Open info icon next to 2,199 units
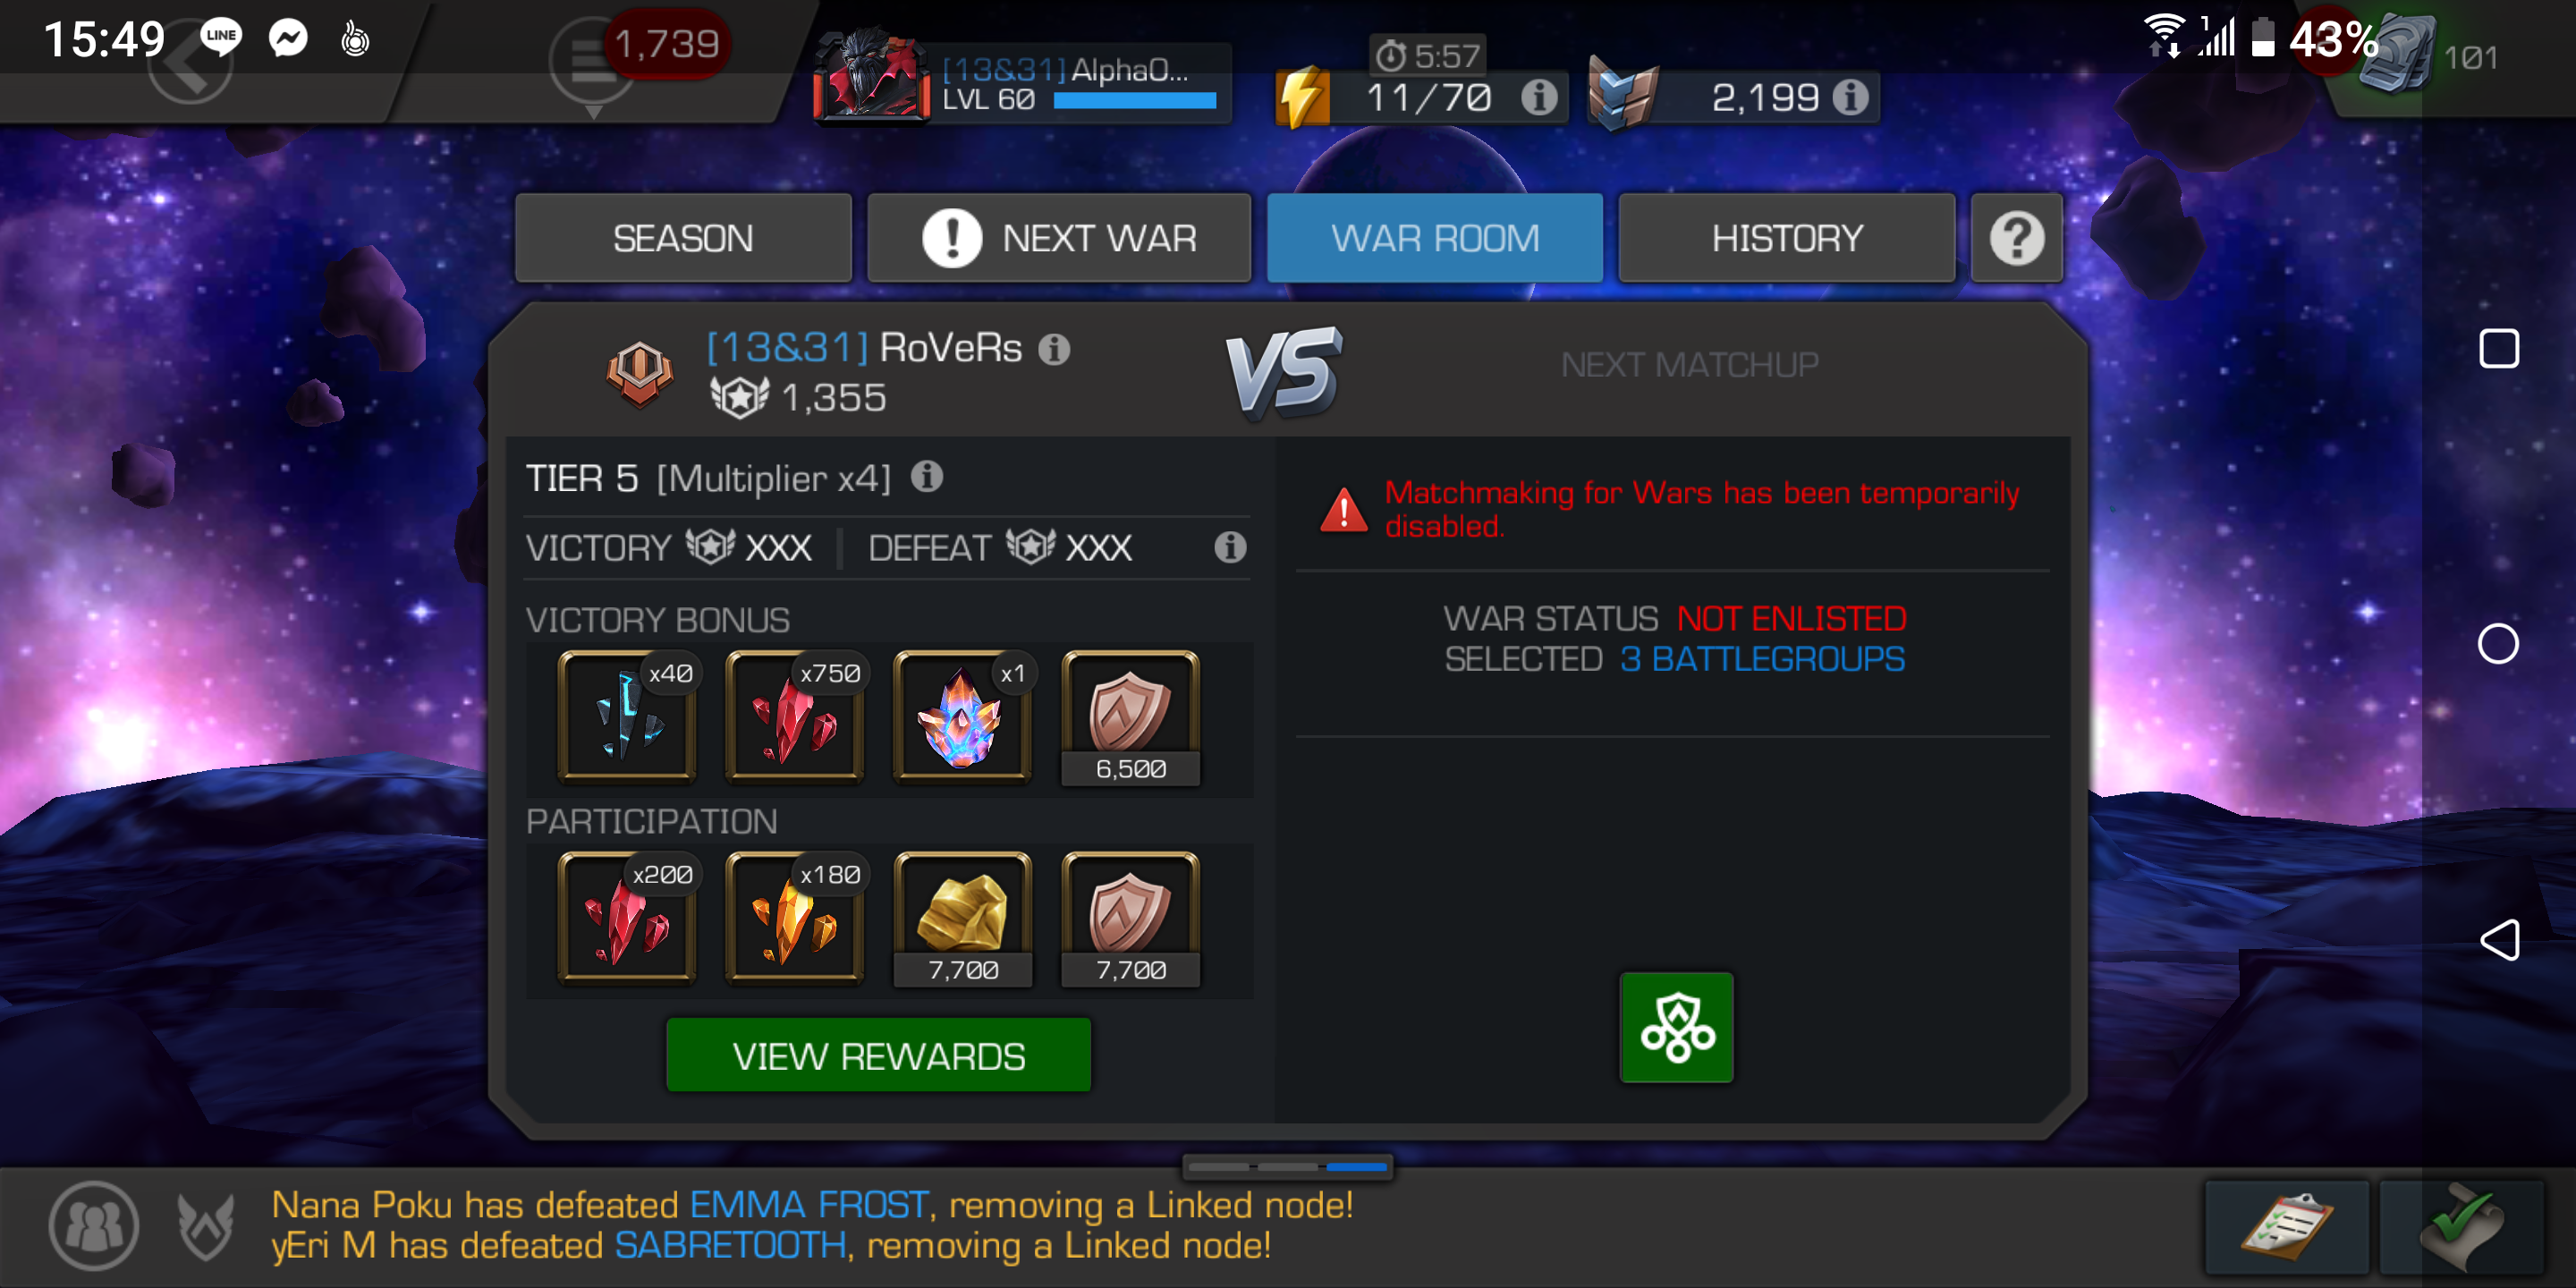Image resolution: width=2576 pixels, height=1288 pixels. point(1850,97)
